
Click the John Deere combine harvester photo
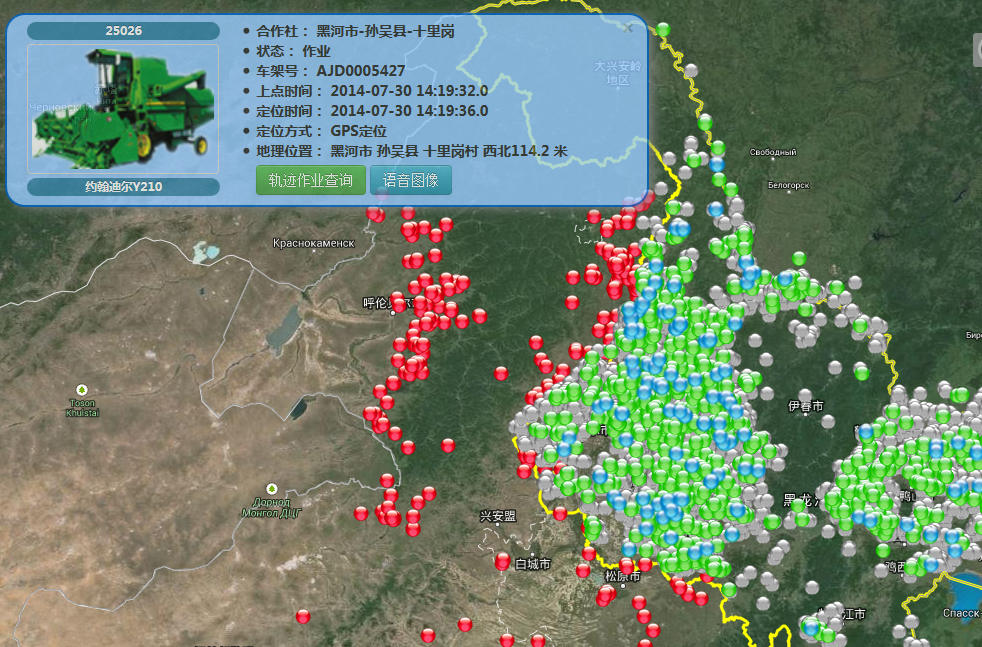(123, 109)
